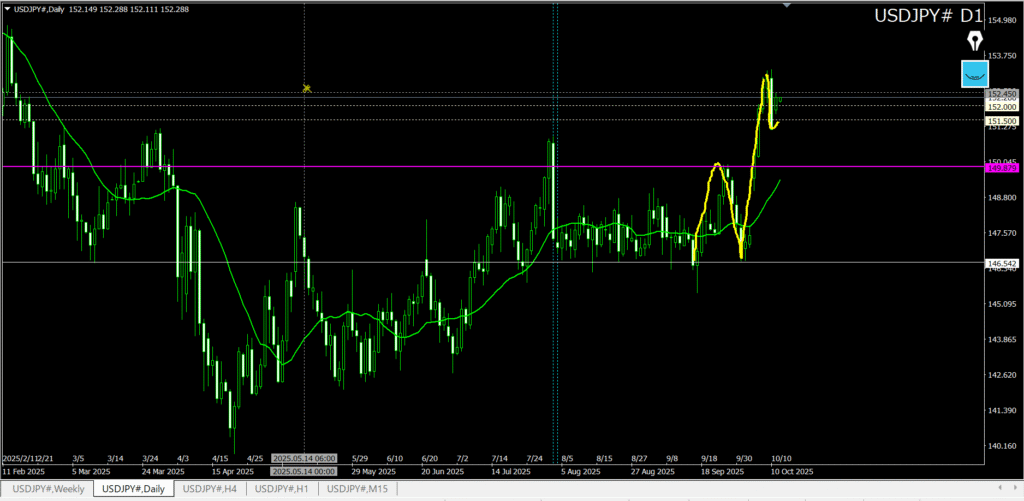Click the blue smile indicator button

click(974, 73)
